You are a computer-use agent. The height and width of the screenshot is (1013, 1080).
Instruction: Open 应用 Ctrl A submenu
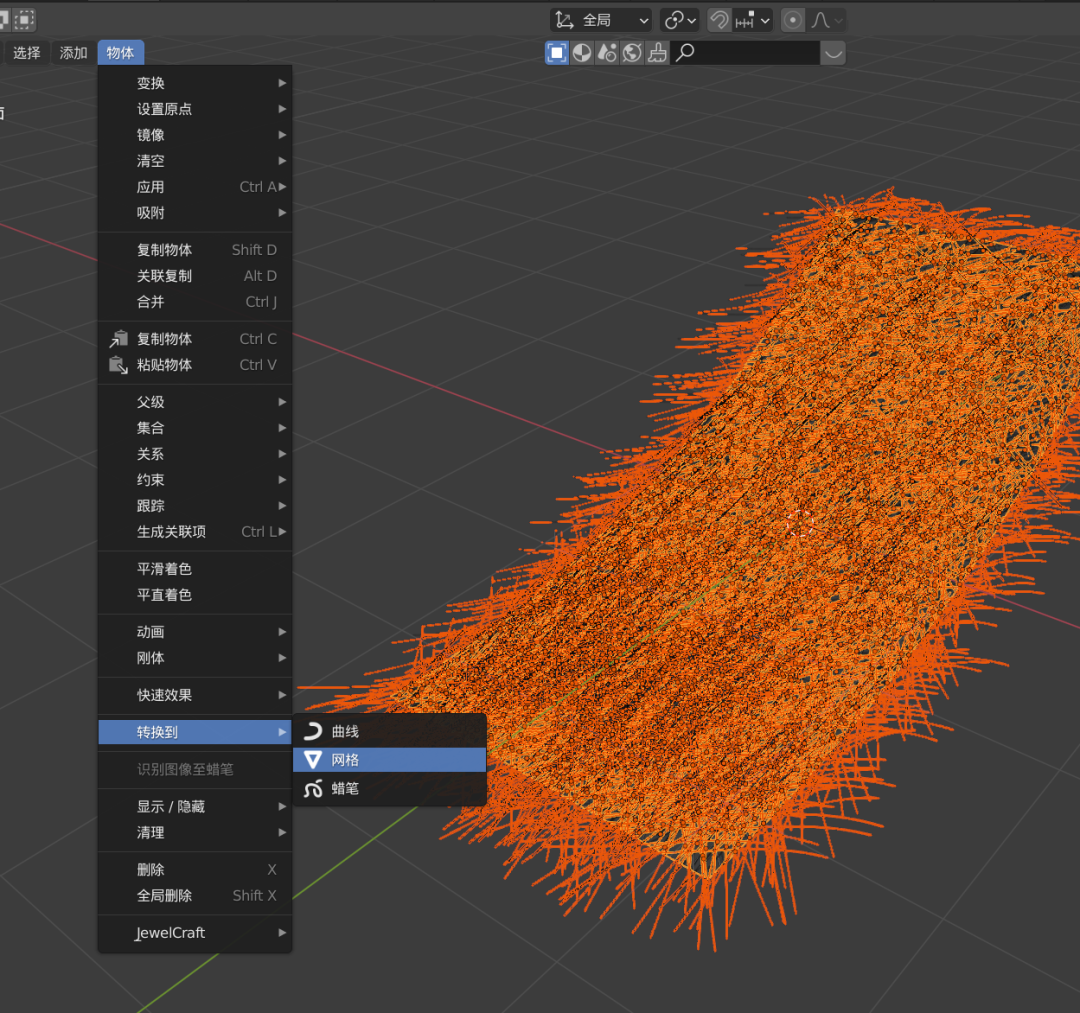tap(195, 187)
